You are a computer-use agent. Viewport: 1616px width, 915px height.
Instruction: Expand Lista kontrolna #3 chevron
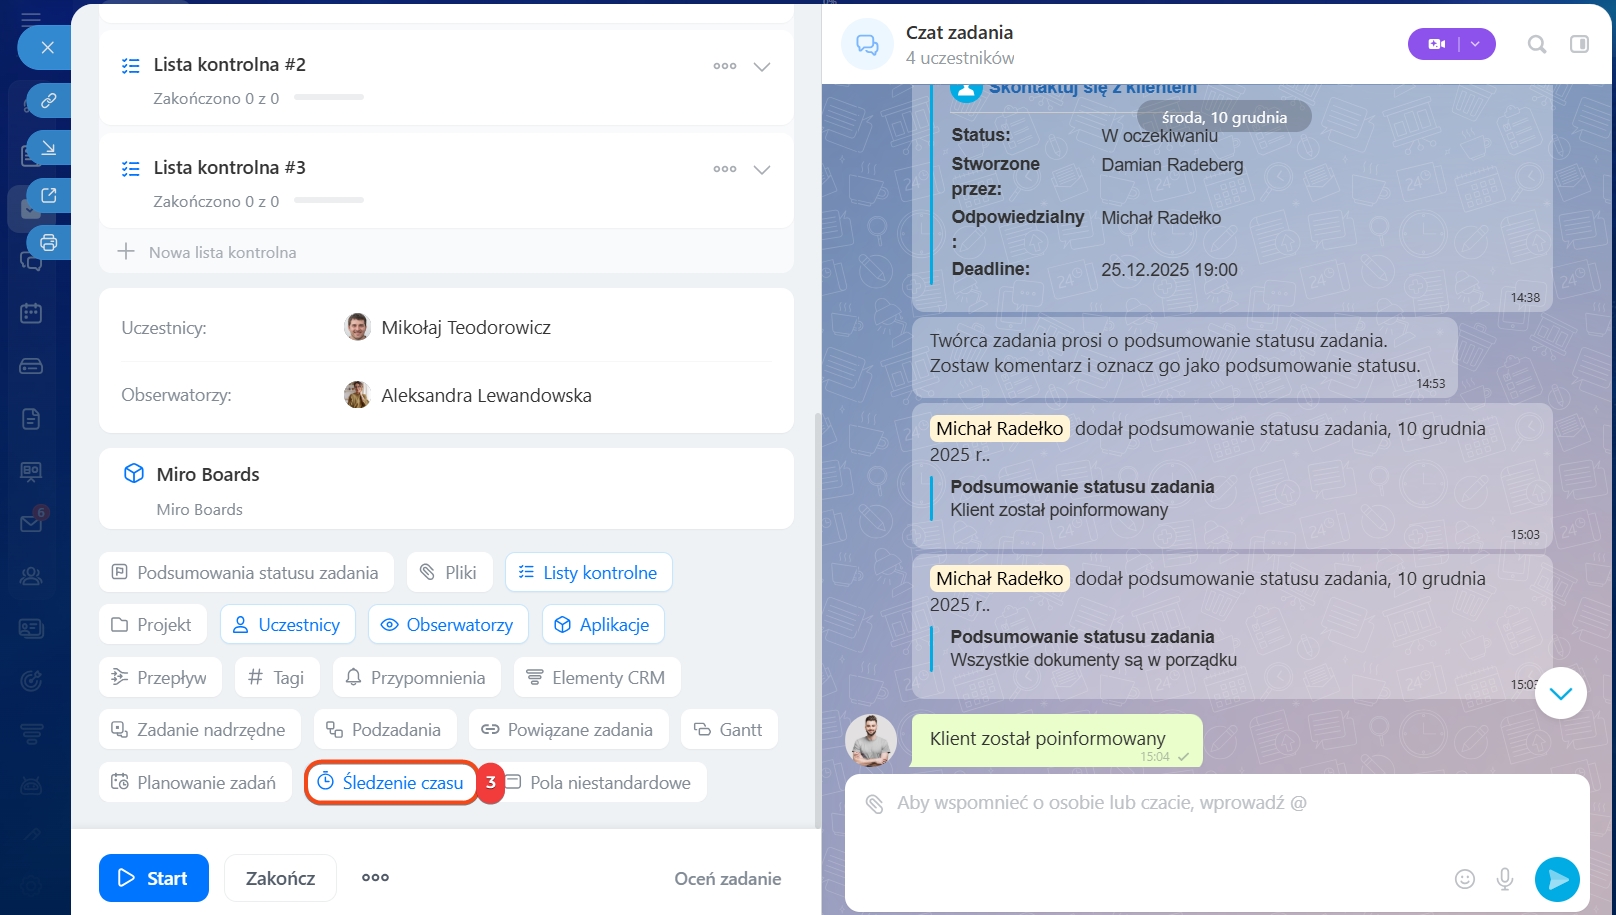(x=762, y=170)
